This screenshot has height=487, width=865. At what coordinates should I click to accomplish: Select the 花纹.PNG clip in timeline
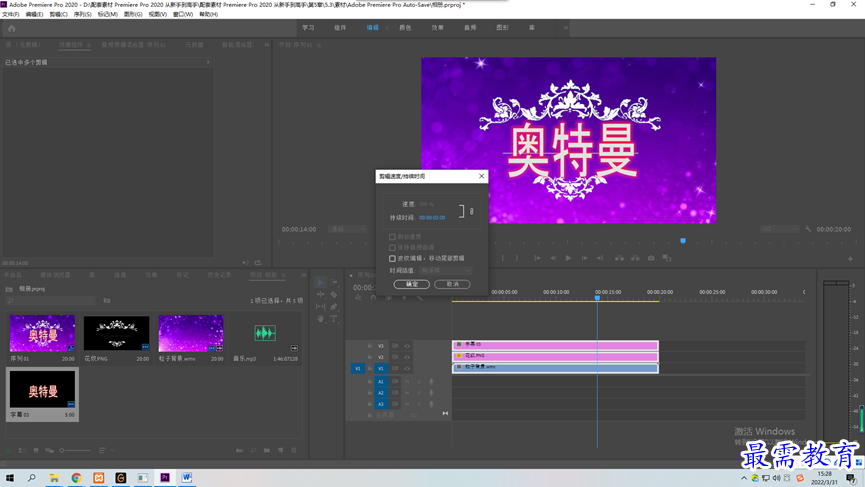[555, 356]
